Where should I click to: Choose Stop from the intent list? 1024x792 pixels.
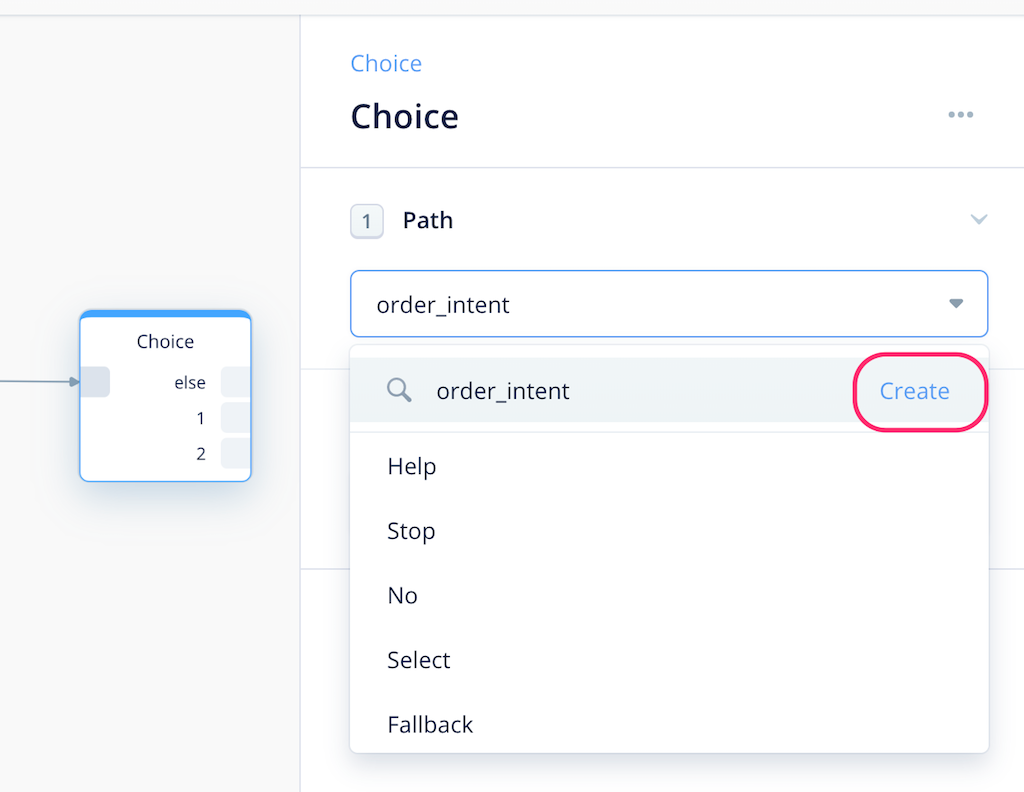[x=411, y=531]
